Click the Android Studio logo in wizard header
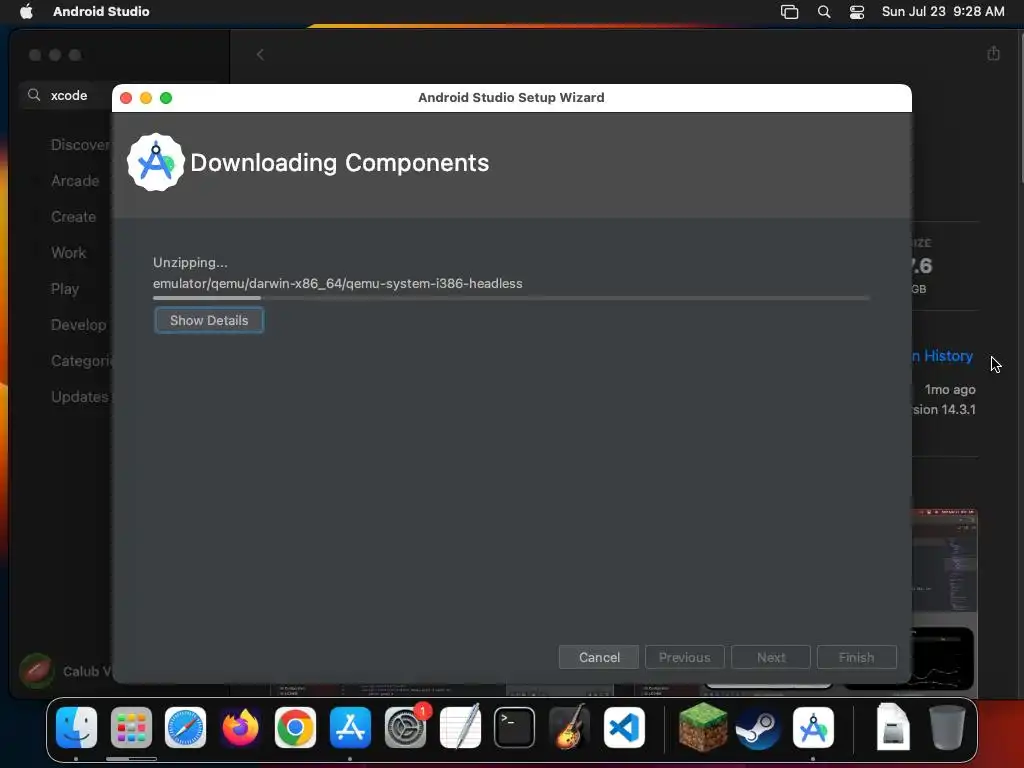Screen dimensions: 1024x768 155,163
